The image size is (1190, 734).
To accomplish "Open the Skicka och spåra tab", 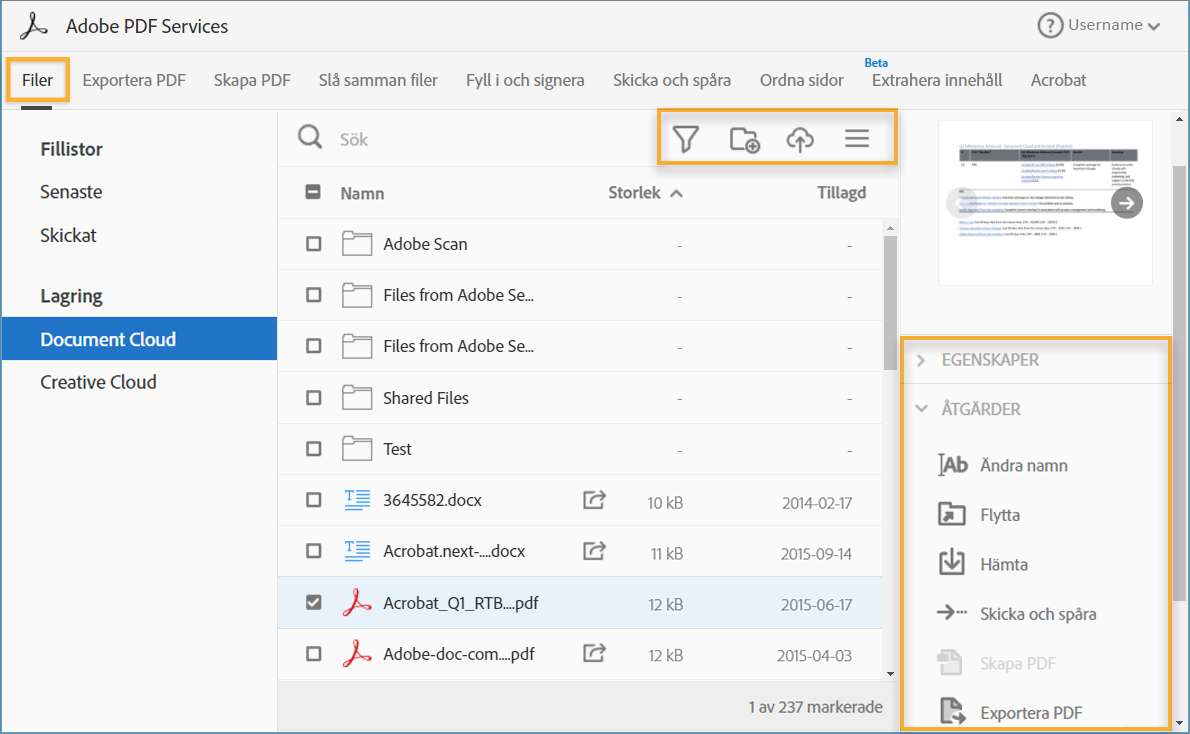I will click(672, 80).
